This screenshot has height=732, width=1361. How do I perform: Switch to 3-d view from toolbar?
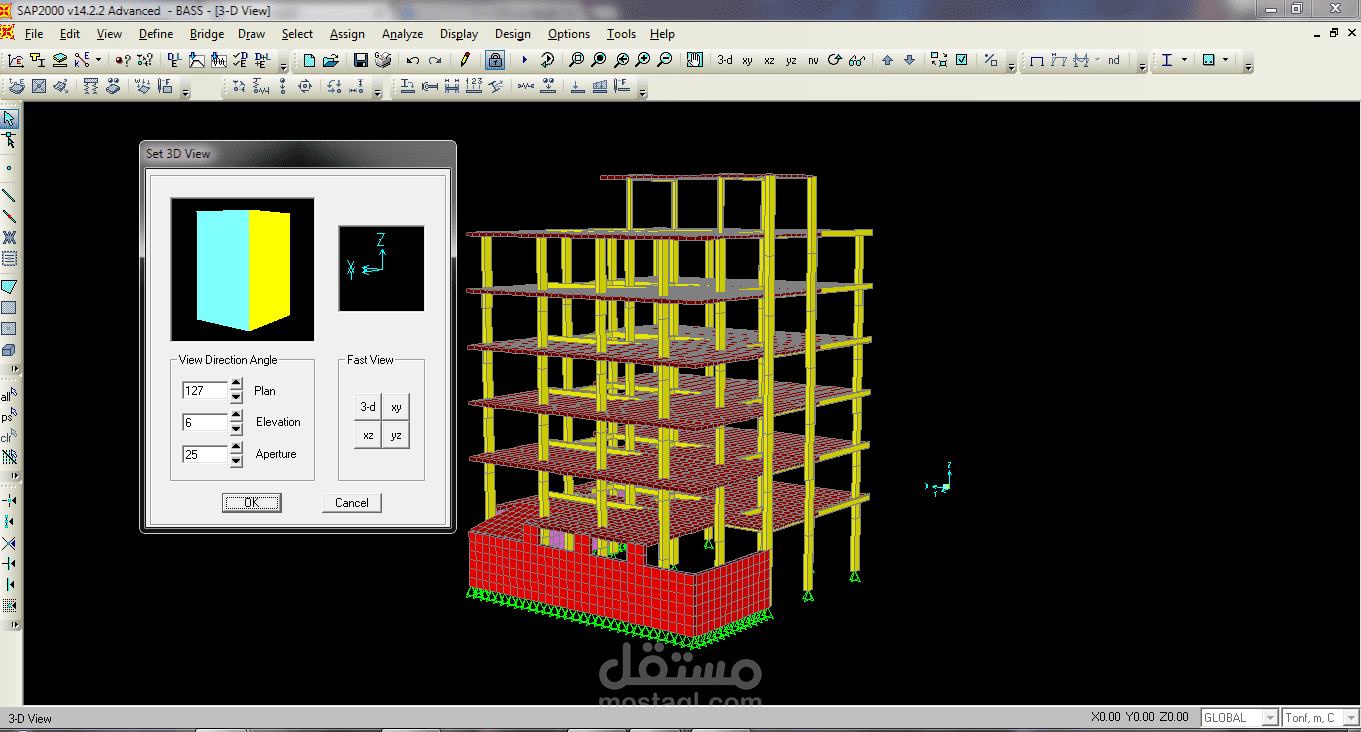(725, 60)
